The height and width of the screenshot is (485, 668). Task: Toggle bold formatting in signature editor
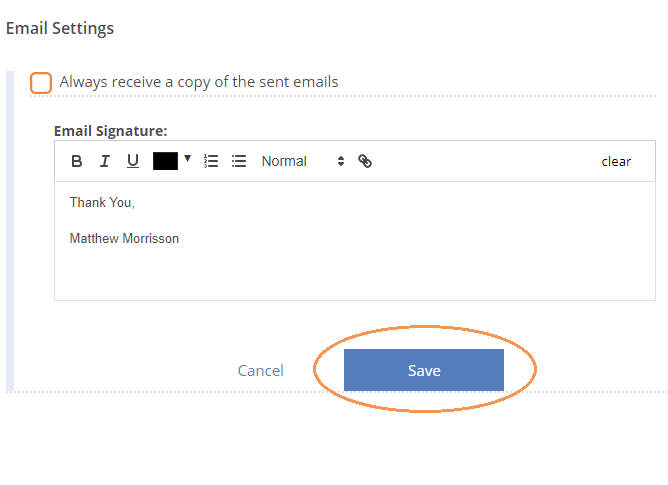(77, 161)
